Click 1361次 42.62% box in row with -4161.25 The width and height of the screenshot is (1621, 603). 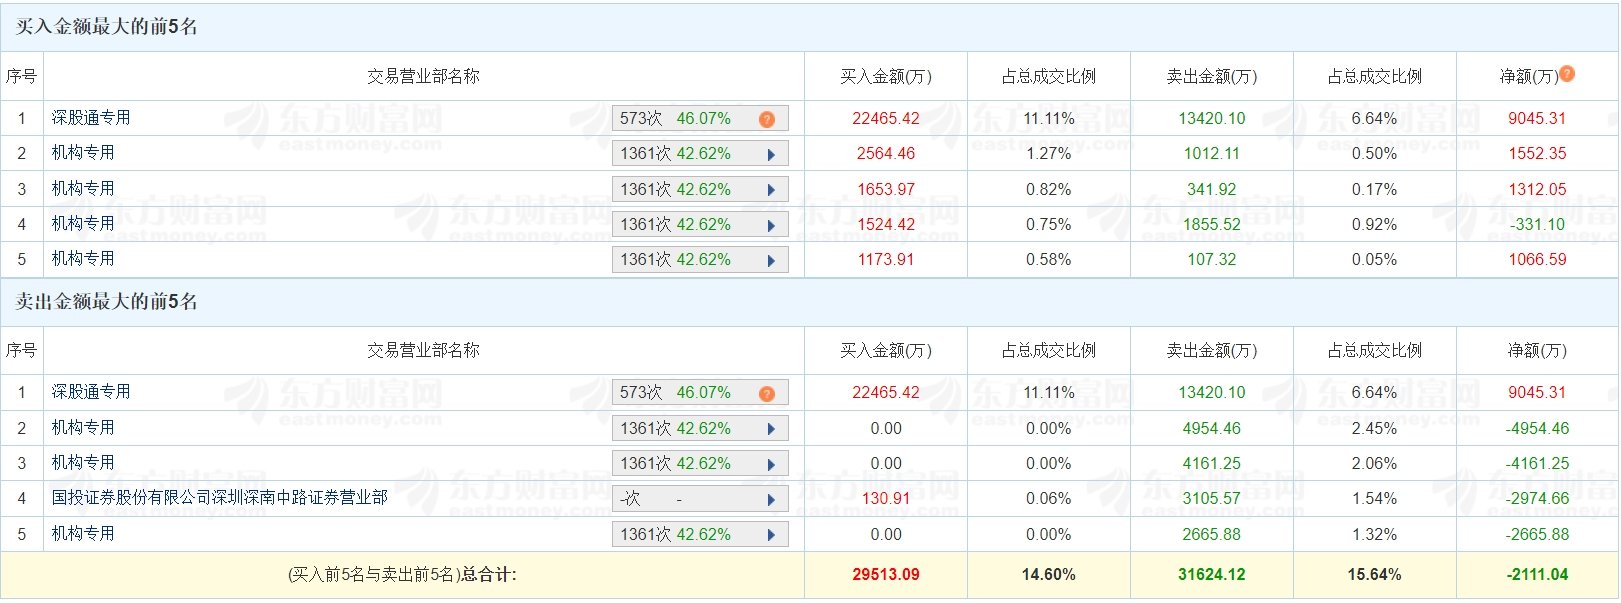pos(700,464)
